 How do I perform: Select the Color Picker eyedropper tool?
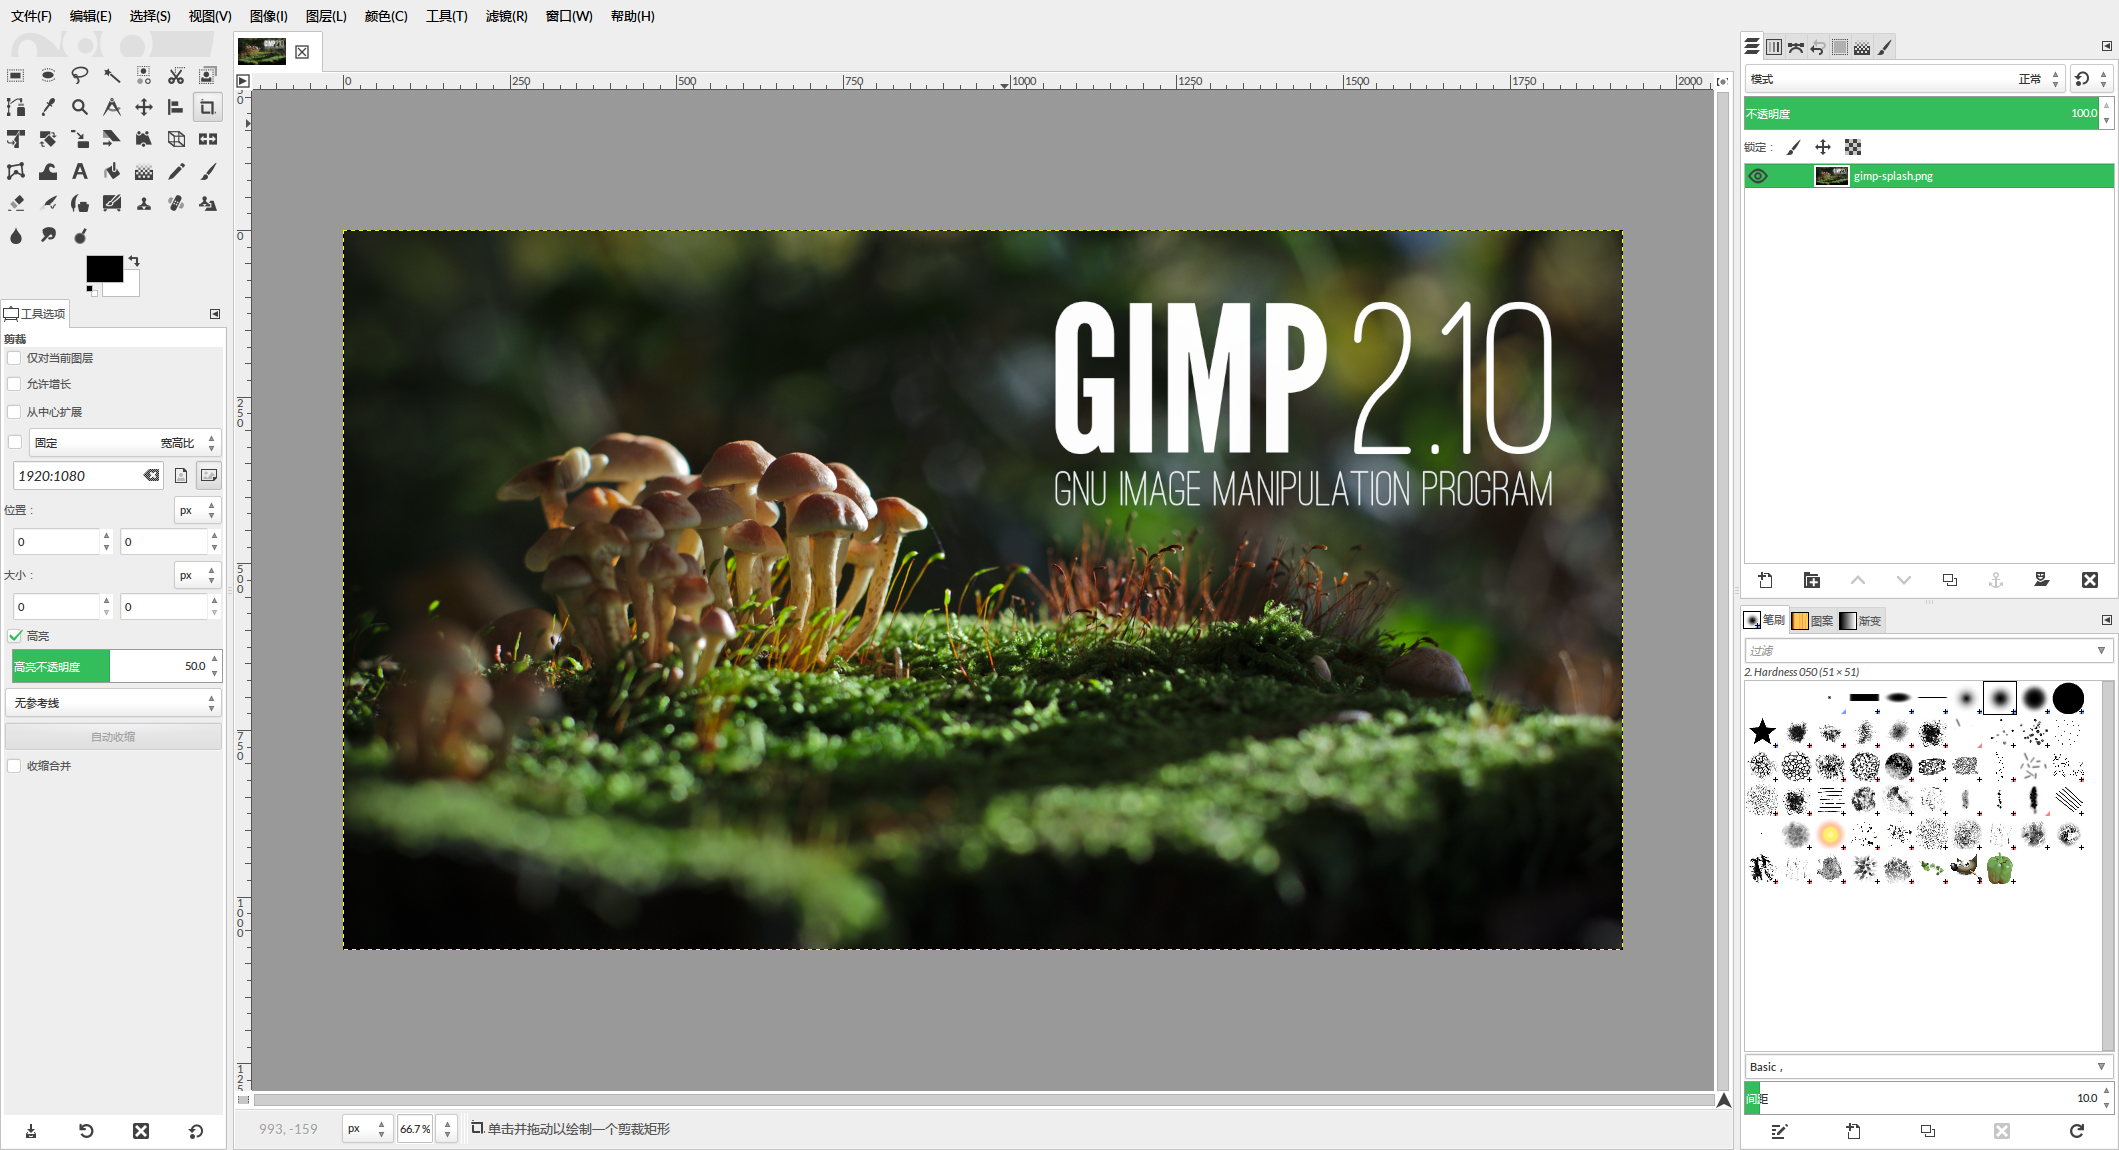[48, 107]
